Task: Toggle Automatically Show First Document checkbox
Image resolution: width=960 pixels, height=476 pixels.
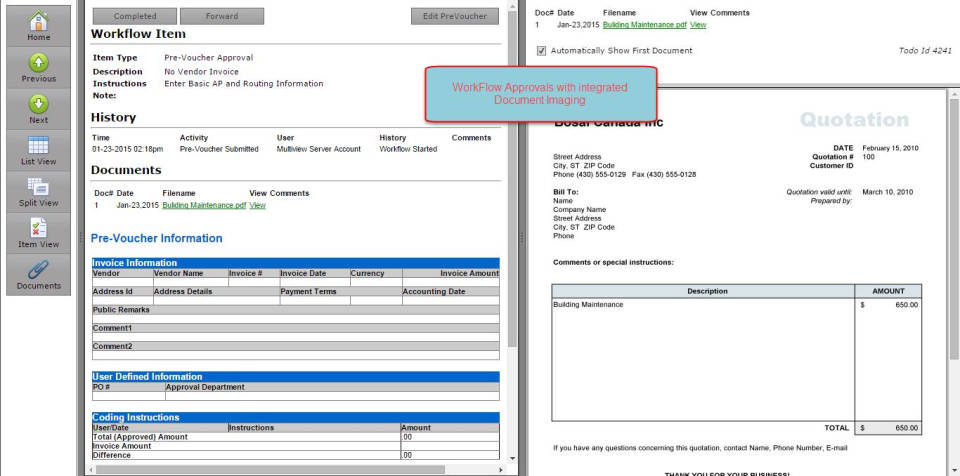Action: 541,50
